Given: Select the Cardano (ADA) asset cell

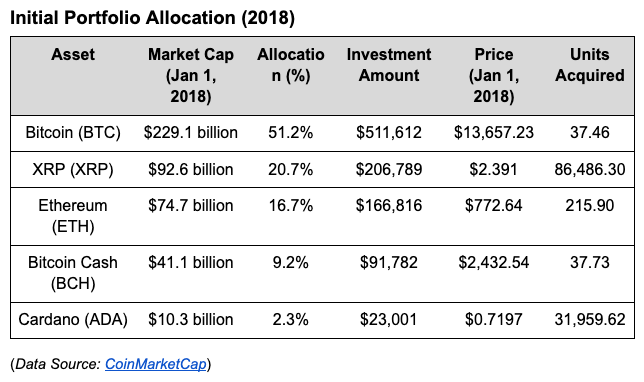Looking at the screenshot, I should (73, 319).
